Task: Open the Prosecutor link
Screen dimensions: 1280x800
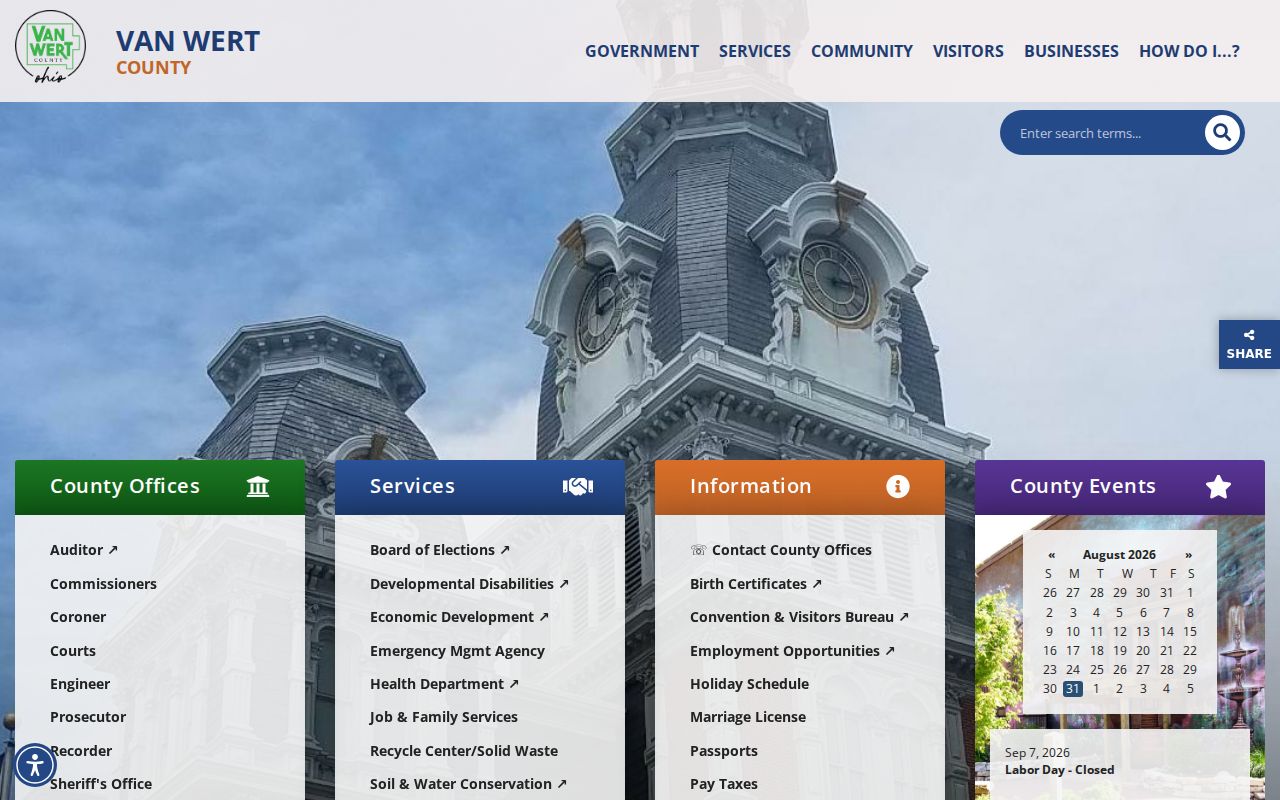Action: [x=88, y=717]
